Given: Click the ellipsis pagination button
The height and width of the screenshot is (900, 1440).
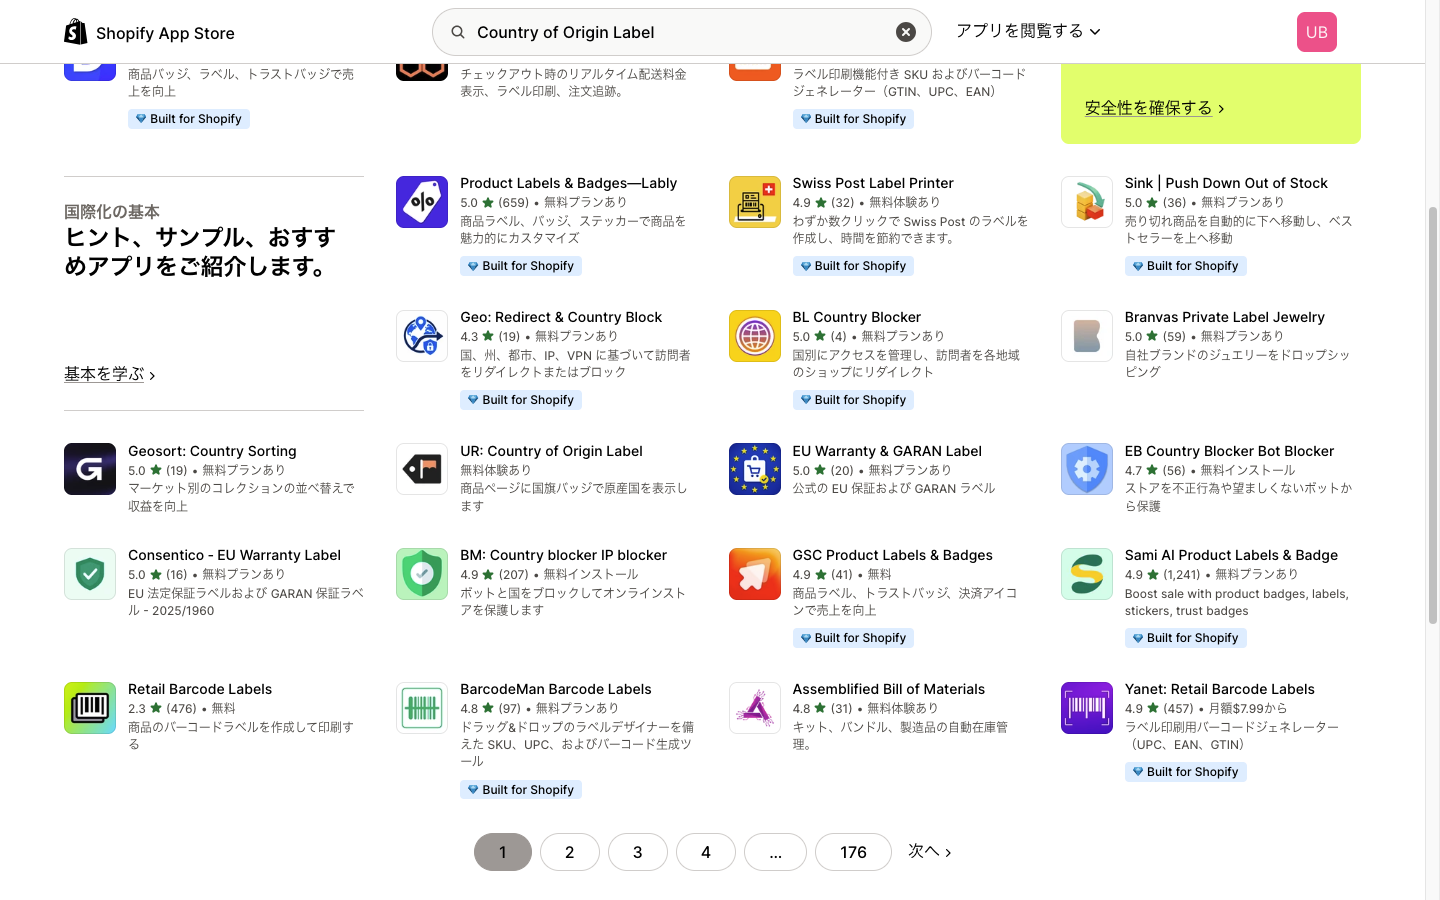Looking at the screenshot, I should click(775, 852).
